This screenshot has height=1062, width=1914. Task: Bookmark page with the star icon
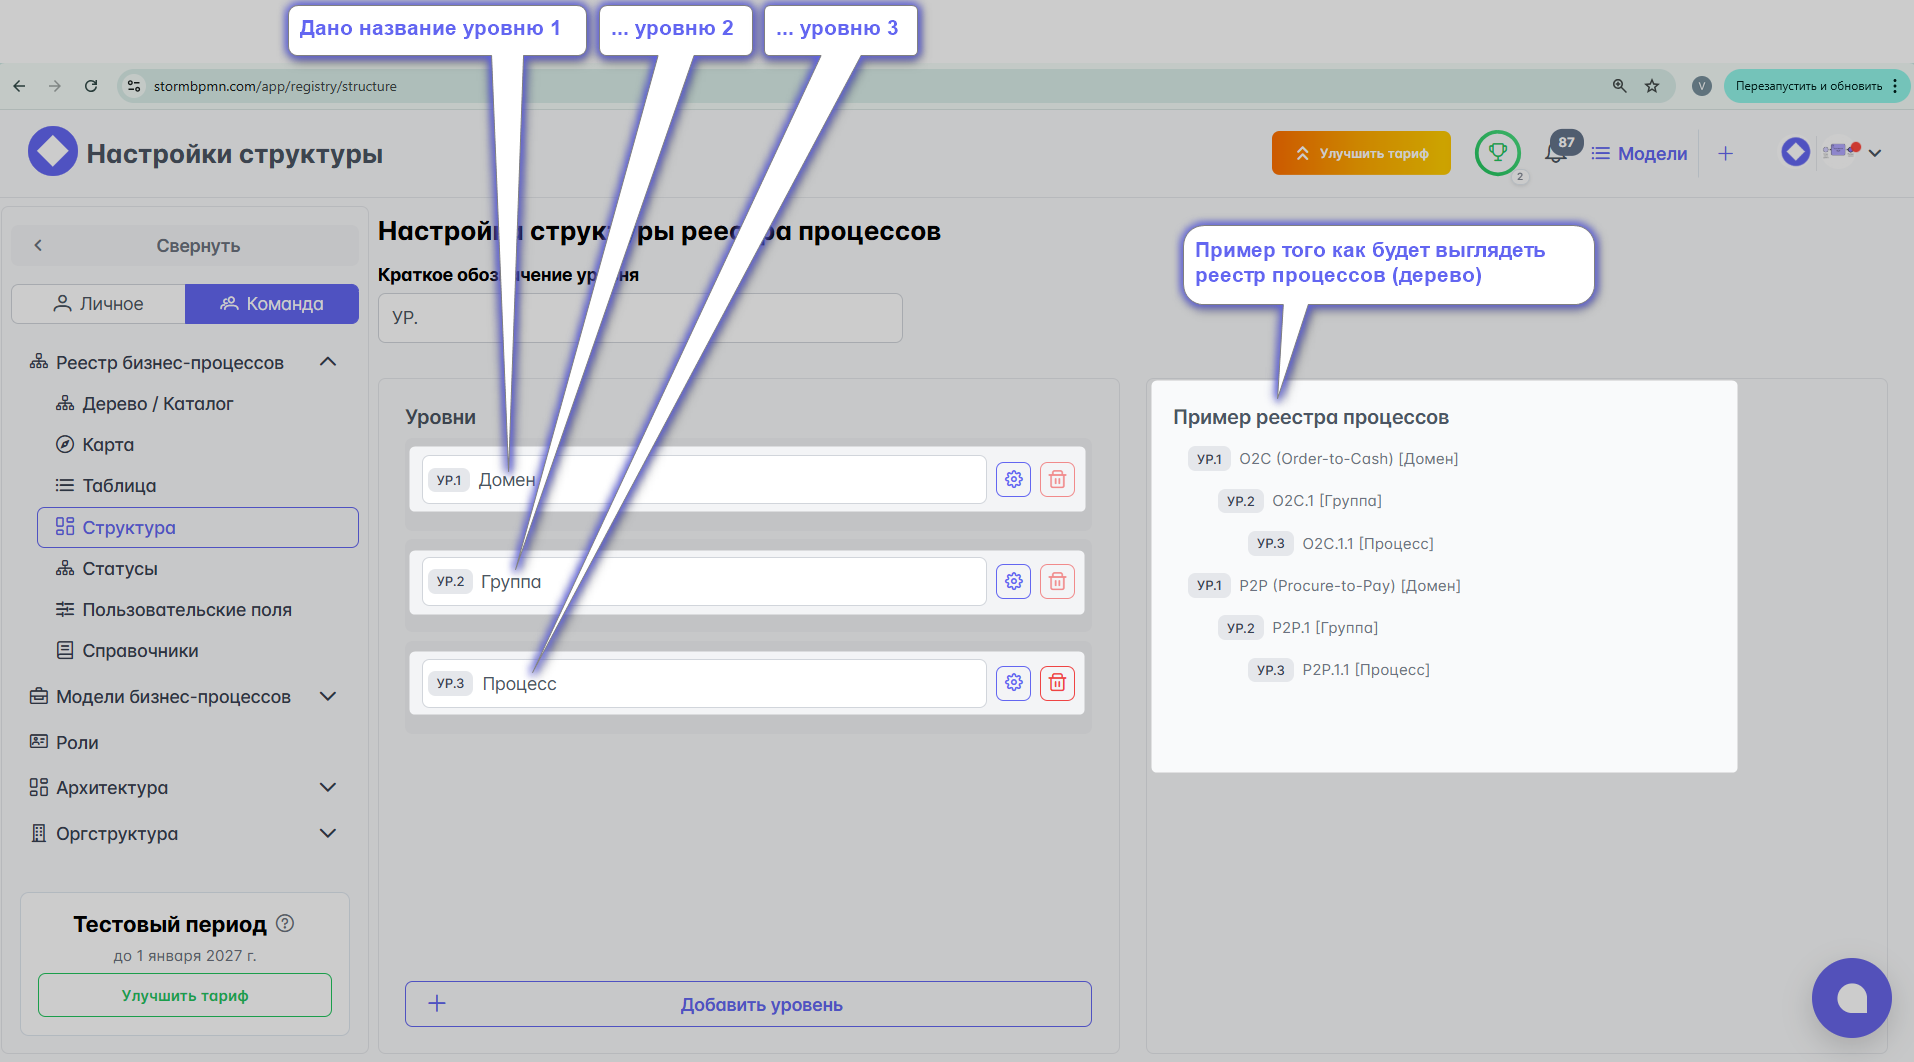pos(1652,86)
